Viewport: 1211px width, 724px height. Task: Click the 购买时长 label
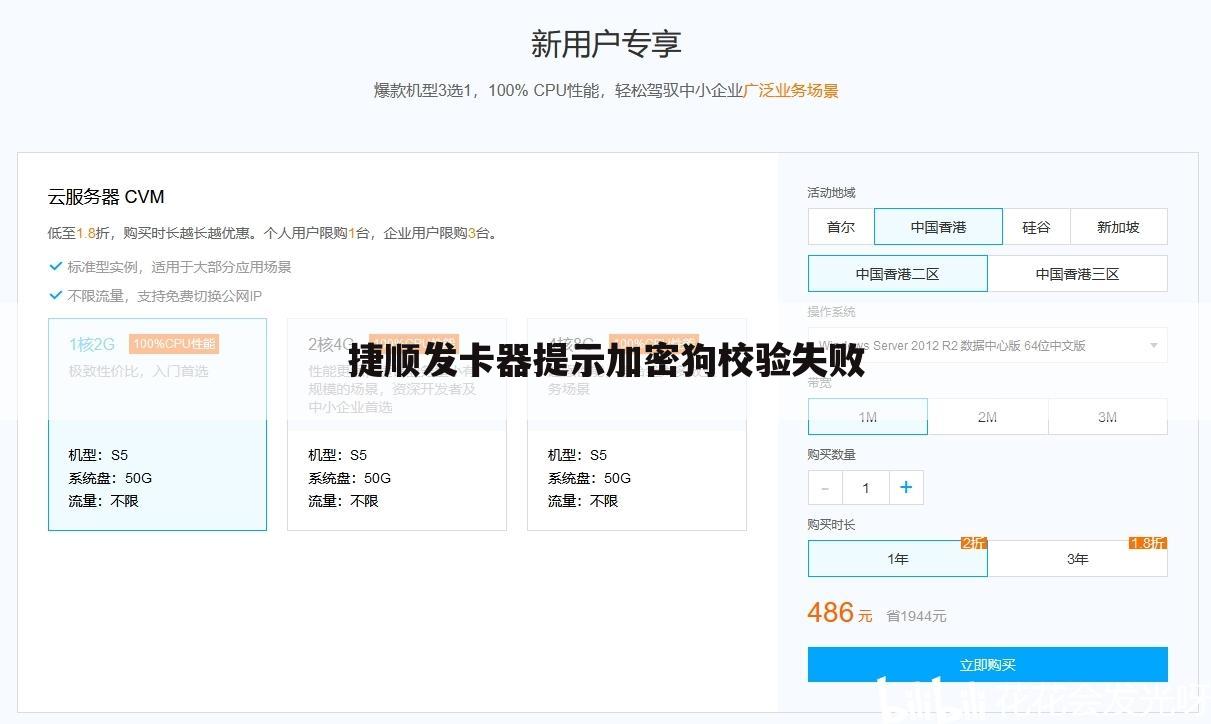click(x=831, y=524)
